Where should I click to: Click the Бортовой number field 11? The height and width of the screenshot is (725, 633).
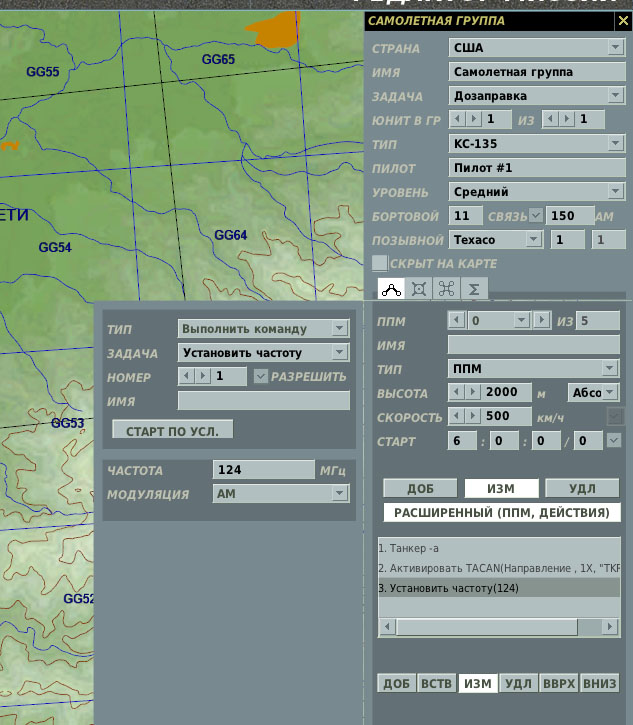466,215
